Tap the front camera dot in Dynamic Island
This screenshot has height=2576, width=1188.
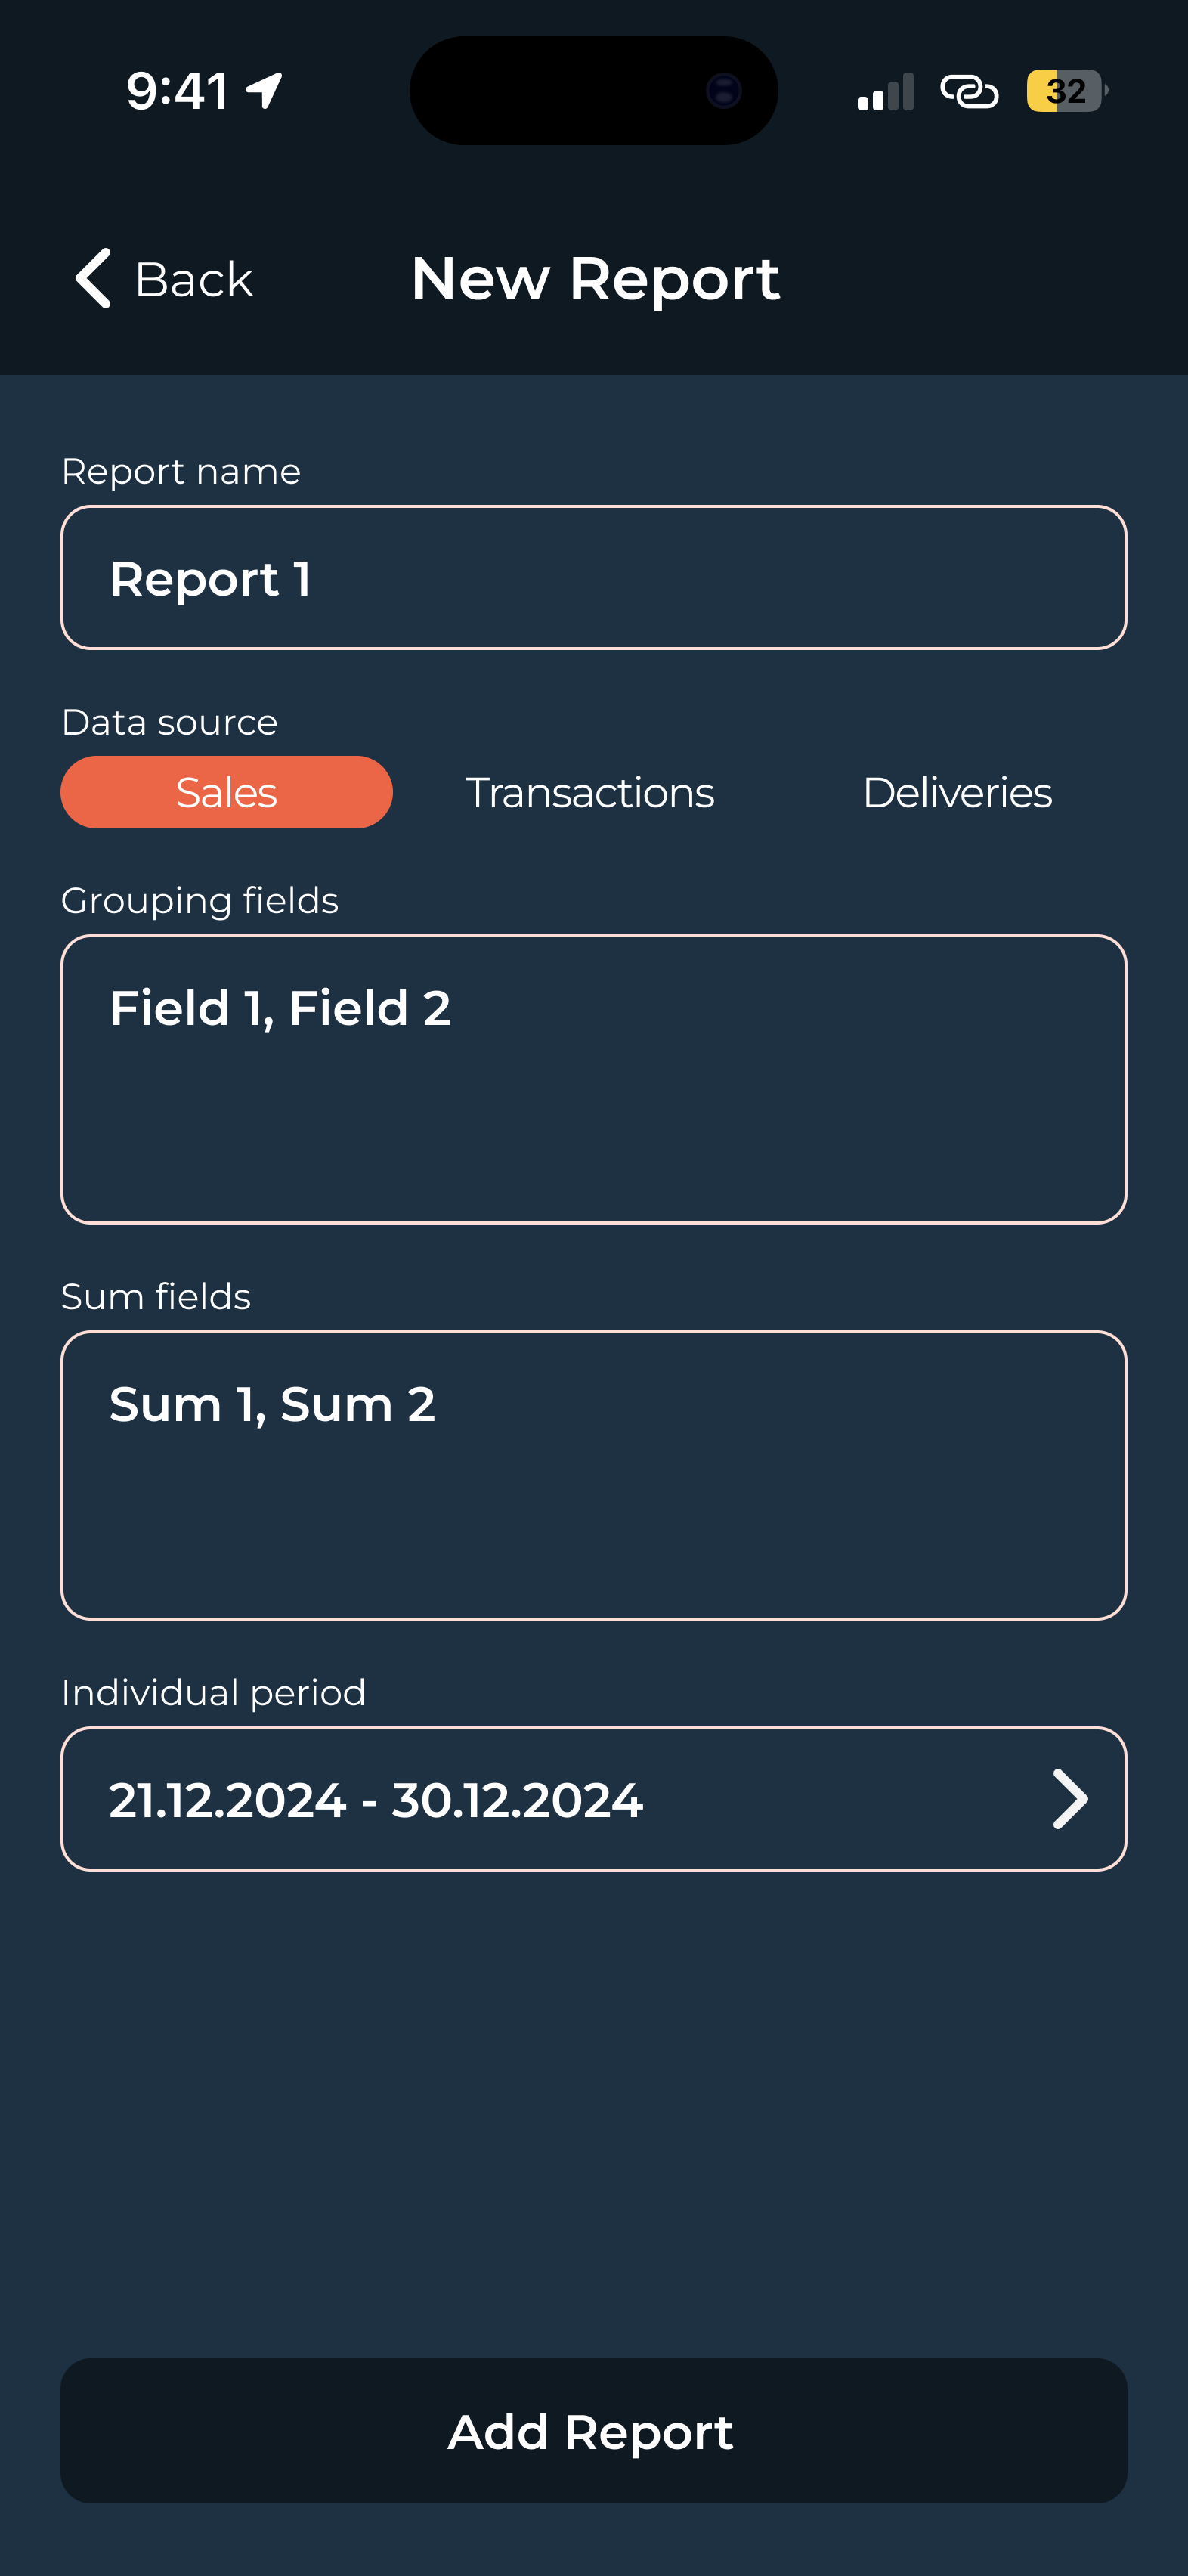click(723, 91)
